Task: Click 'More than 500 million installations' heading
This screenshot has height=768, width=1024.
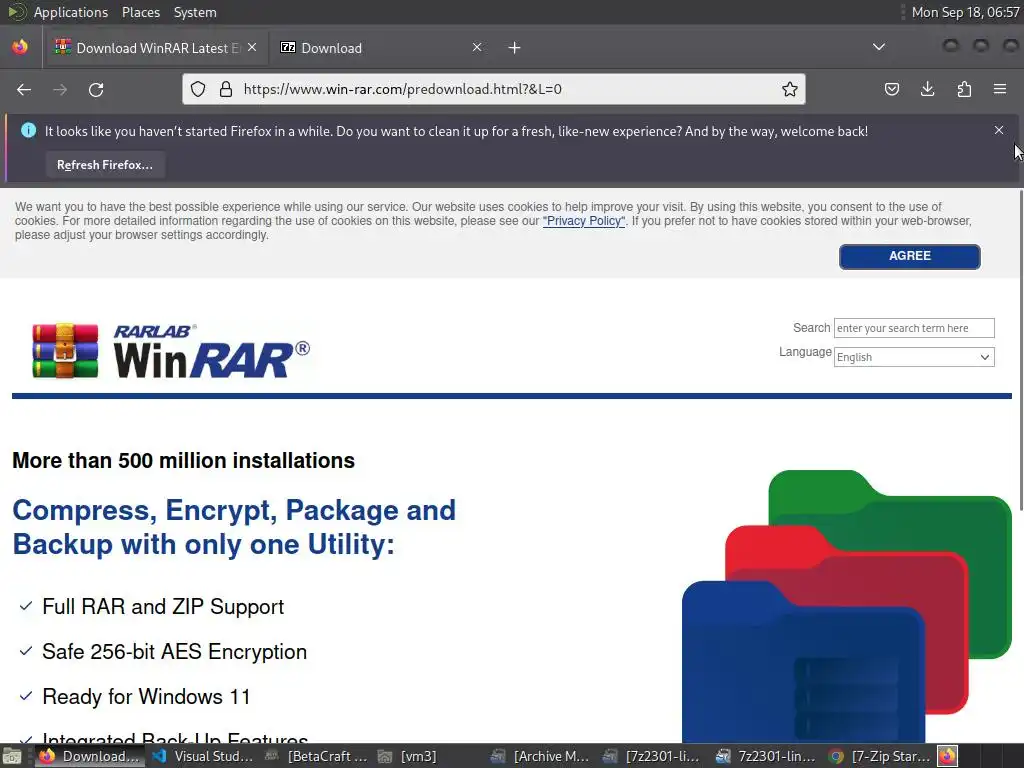Action: click(x=183, y=460)
